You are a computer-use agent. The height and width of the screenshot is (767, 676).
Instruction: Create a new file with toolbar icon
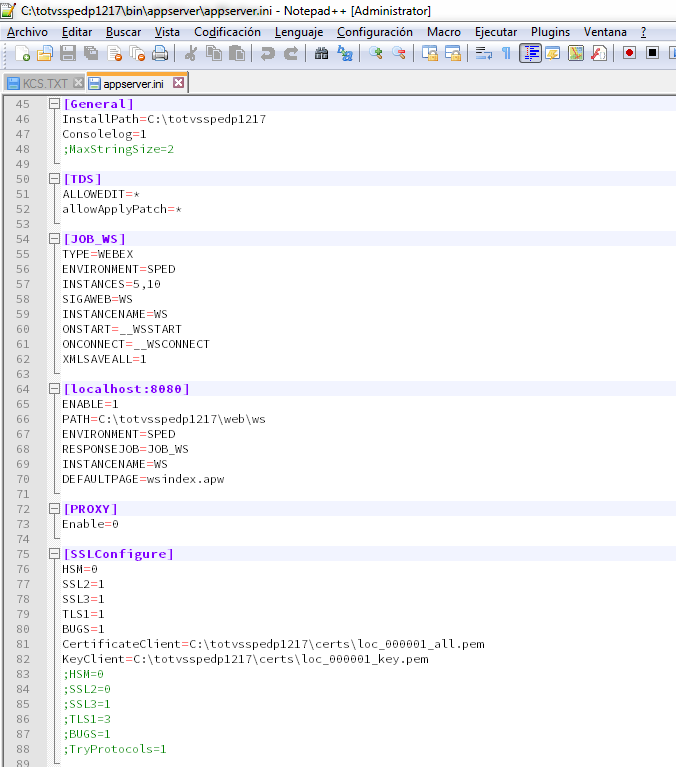pyautogui.click(x=22, y=53)
